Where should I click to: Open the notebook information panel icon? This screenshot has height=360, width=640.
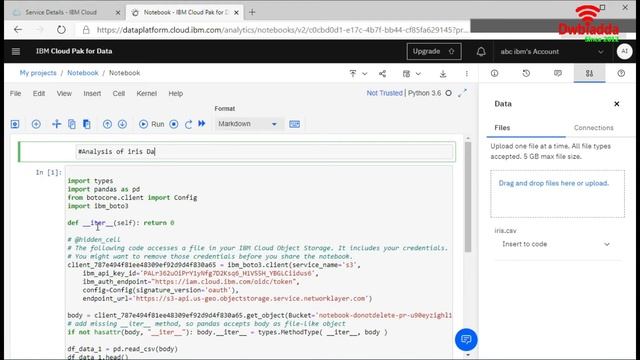pos(494,73)
